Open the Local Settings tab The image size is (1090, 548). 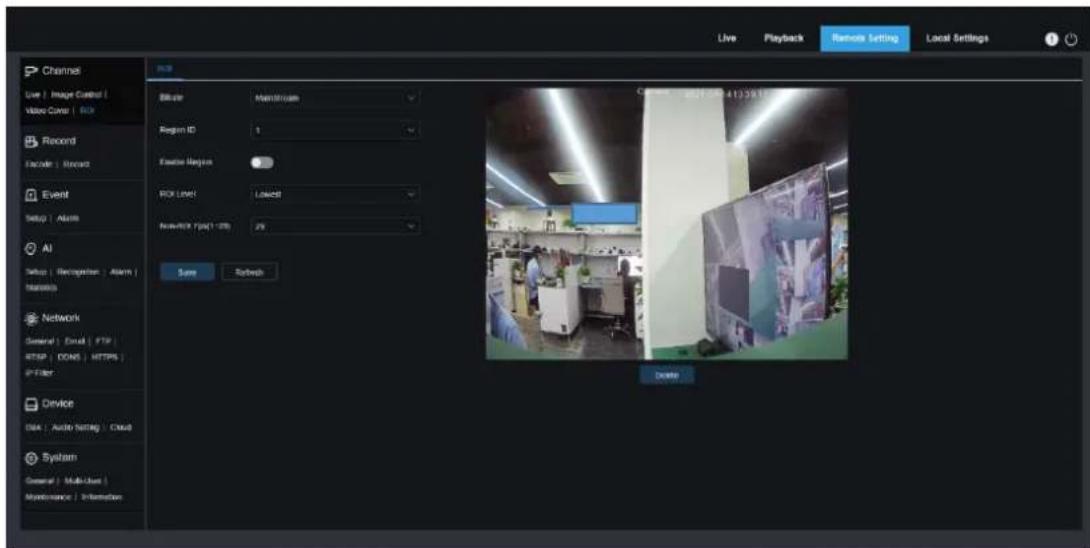pos(957,38)
